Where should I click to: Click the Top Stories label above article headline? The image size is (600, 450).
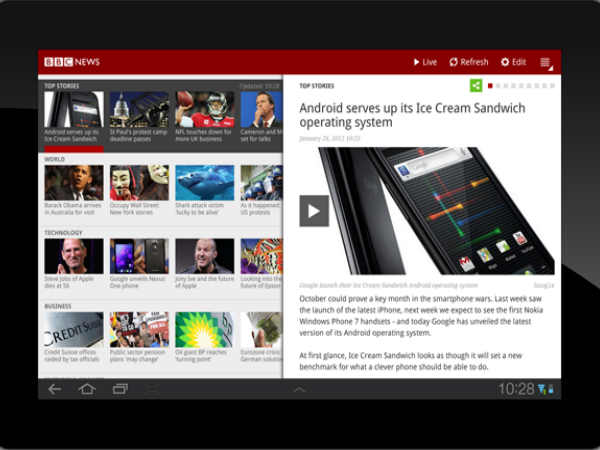pos(316,86)
